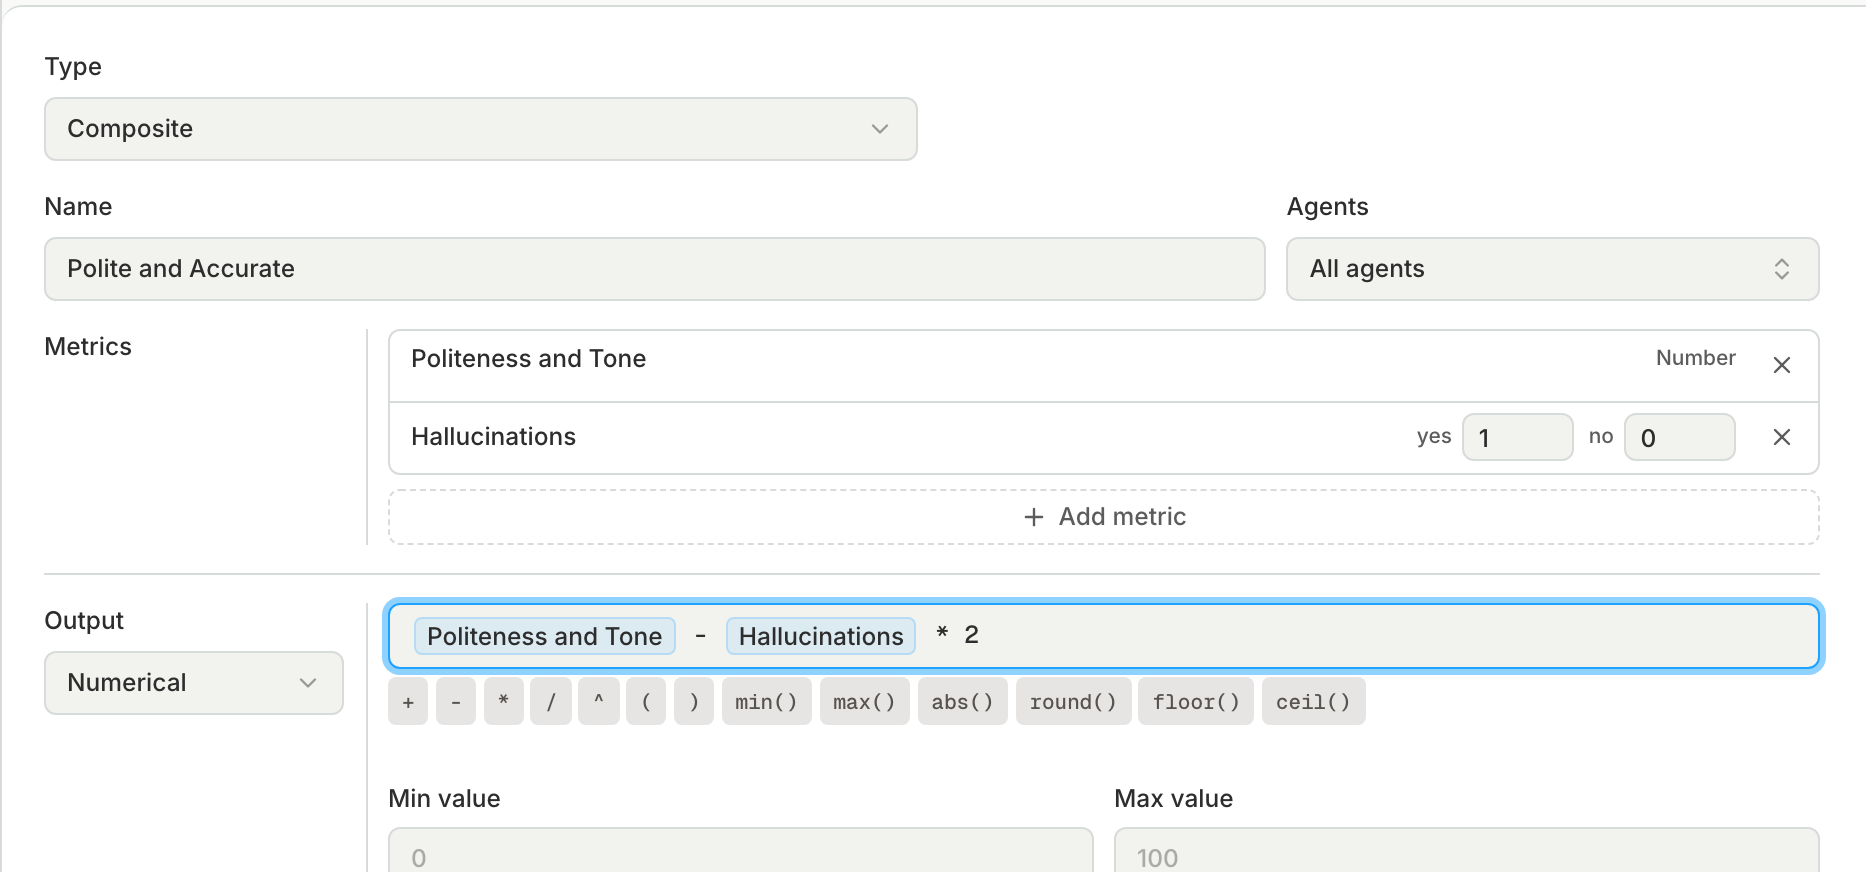Click the Hallucinations yes value field
Screen dimensions: 1866x872
point(1517,437)
